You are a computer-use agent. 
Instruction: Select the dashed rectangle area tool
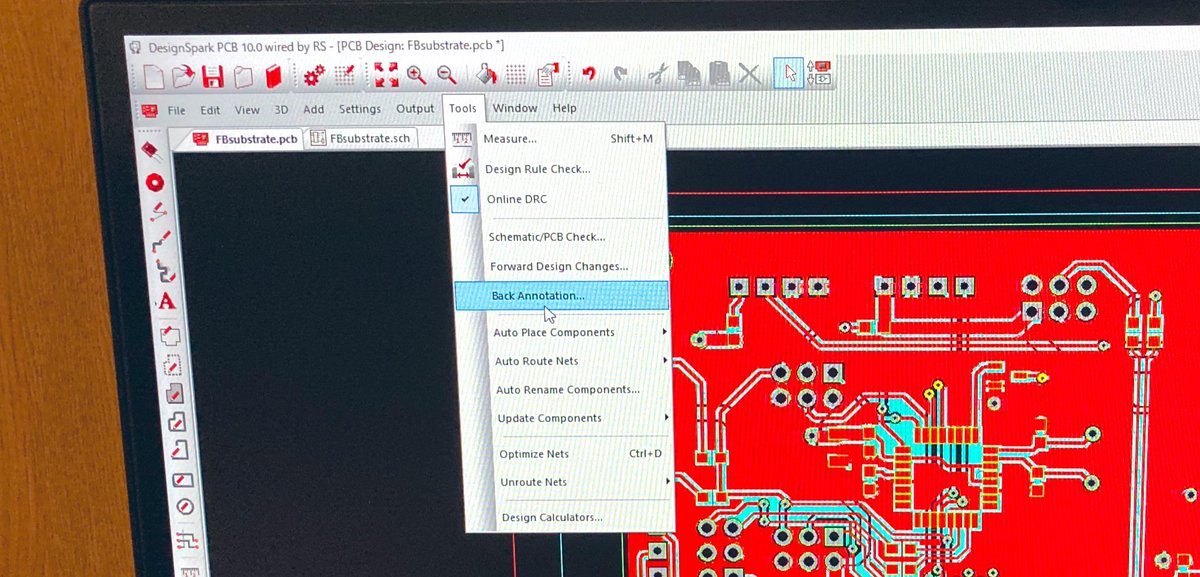coord(172,365)
